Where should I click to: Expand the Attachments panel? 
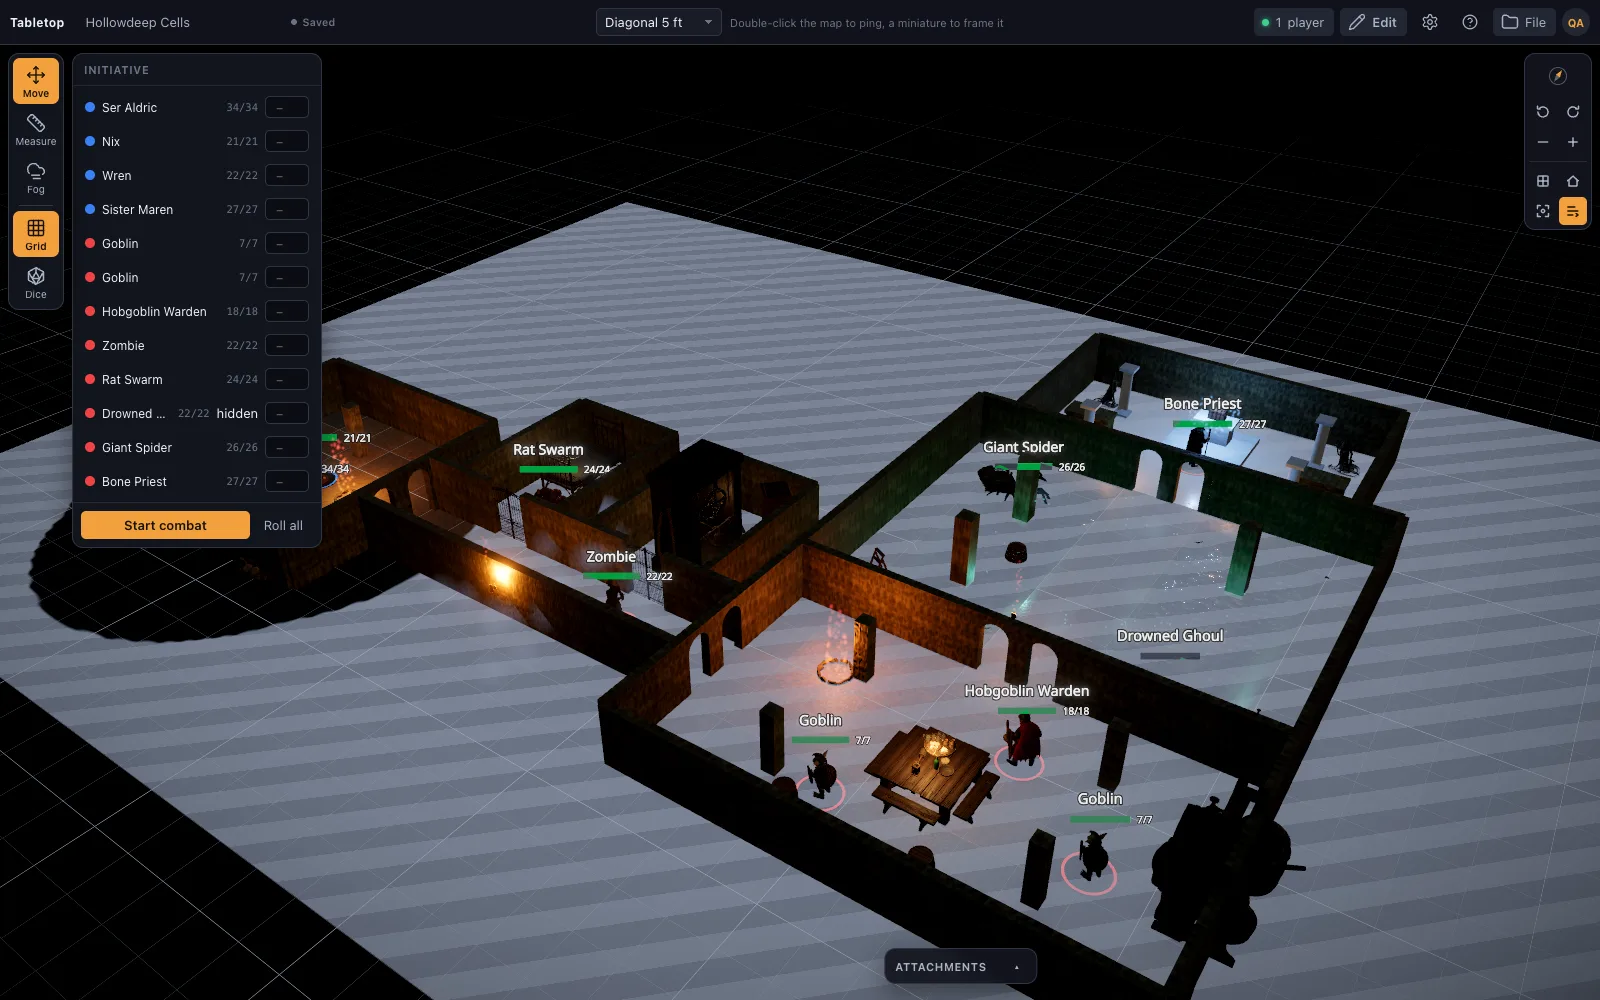(x=960, y=967)
